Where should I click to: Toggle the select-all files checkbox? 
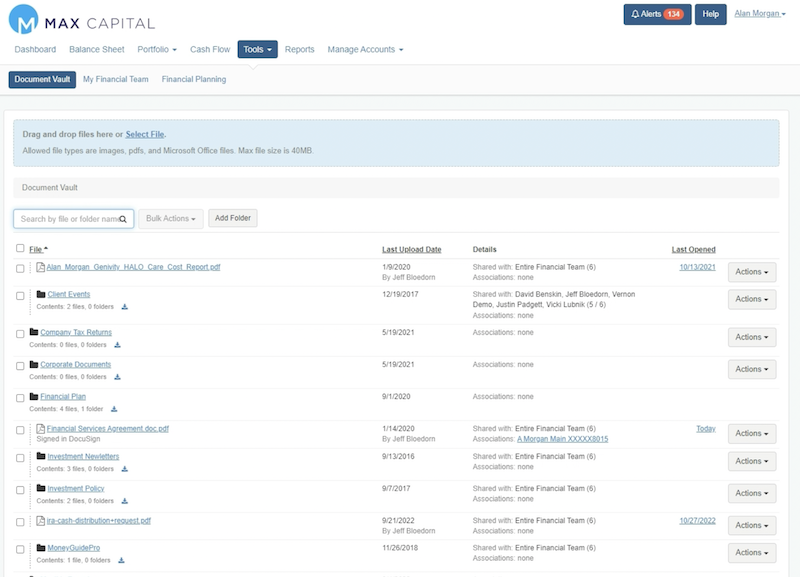click(20, 248)
